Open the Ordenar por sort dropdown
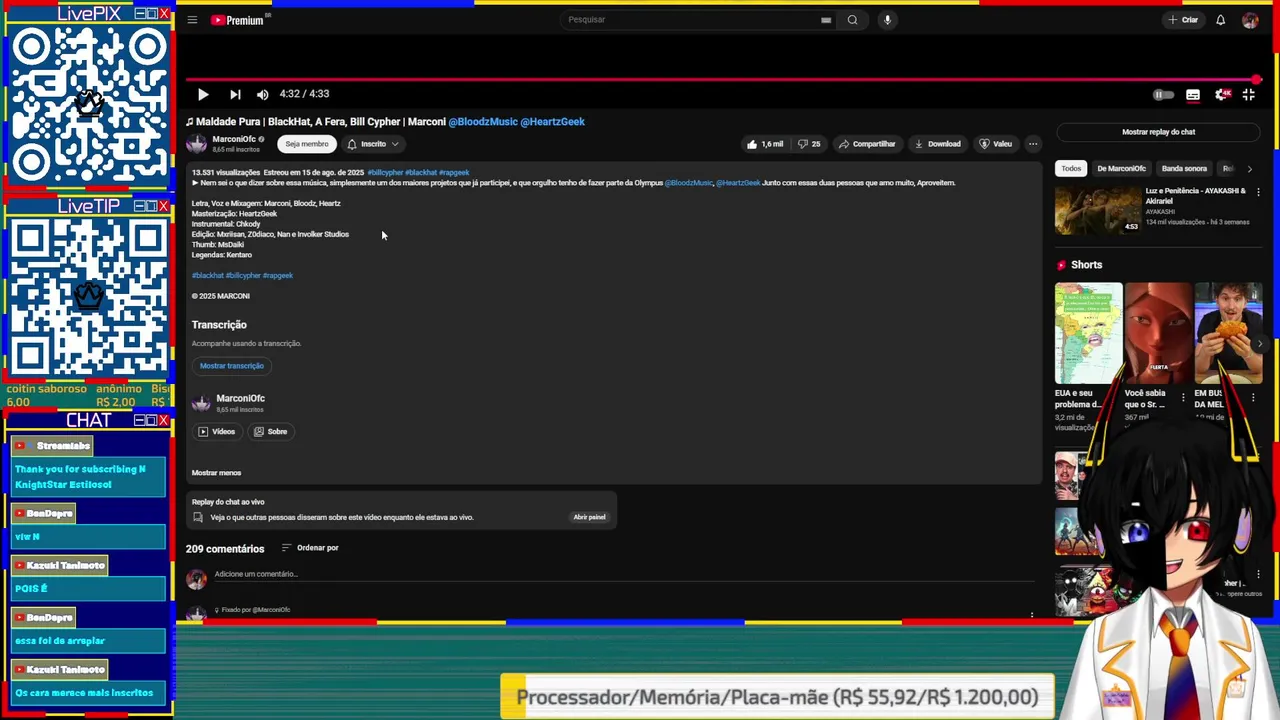This screenshot has height=720, width=1280. click(x=310, y=548)
